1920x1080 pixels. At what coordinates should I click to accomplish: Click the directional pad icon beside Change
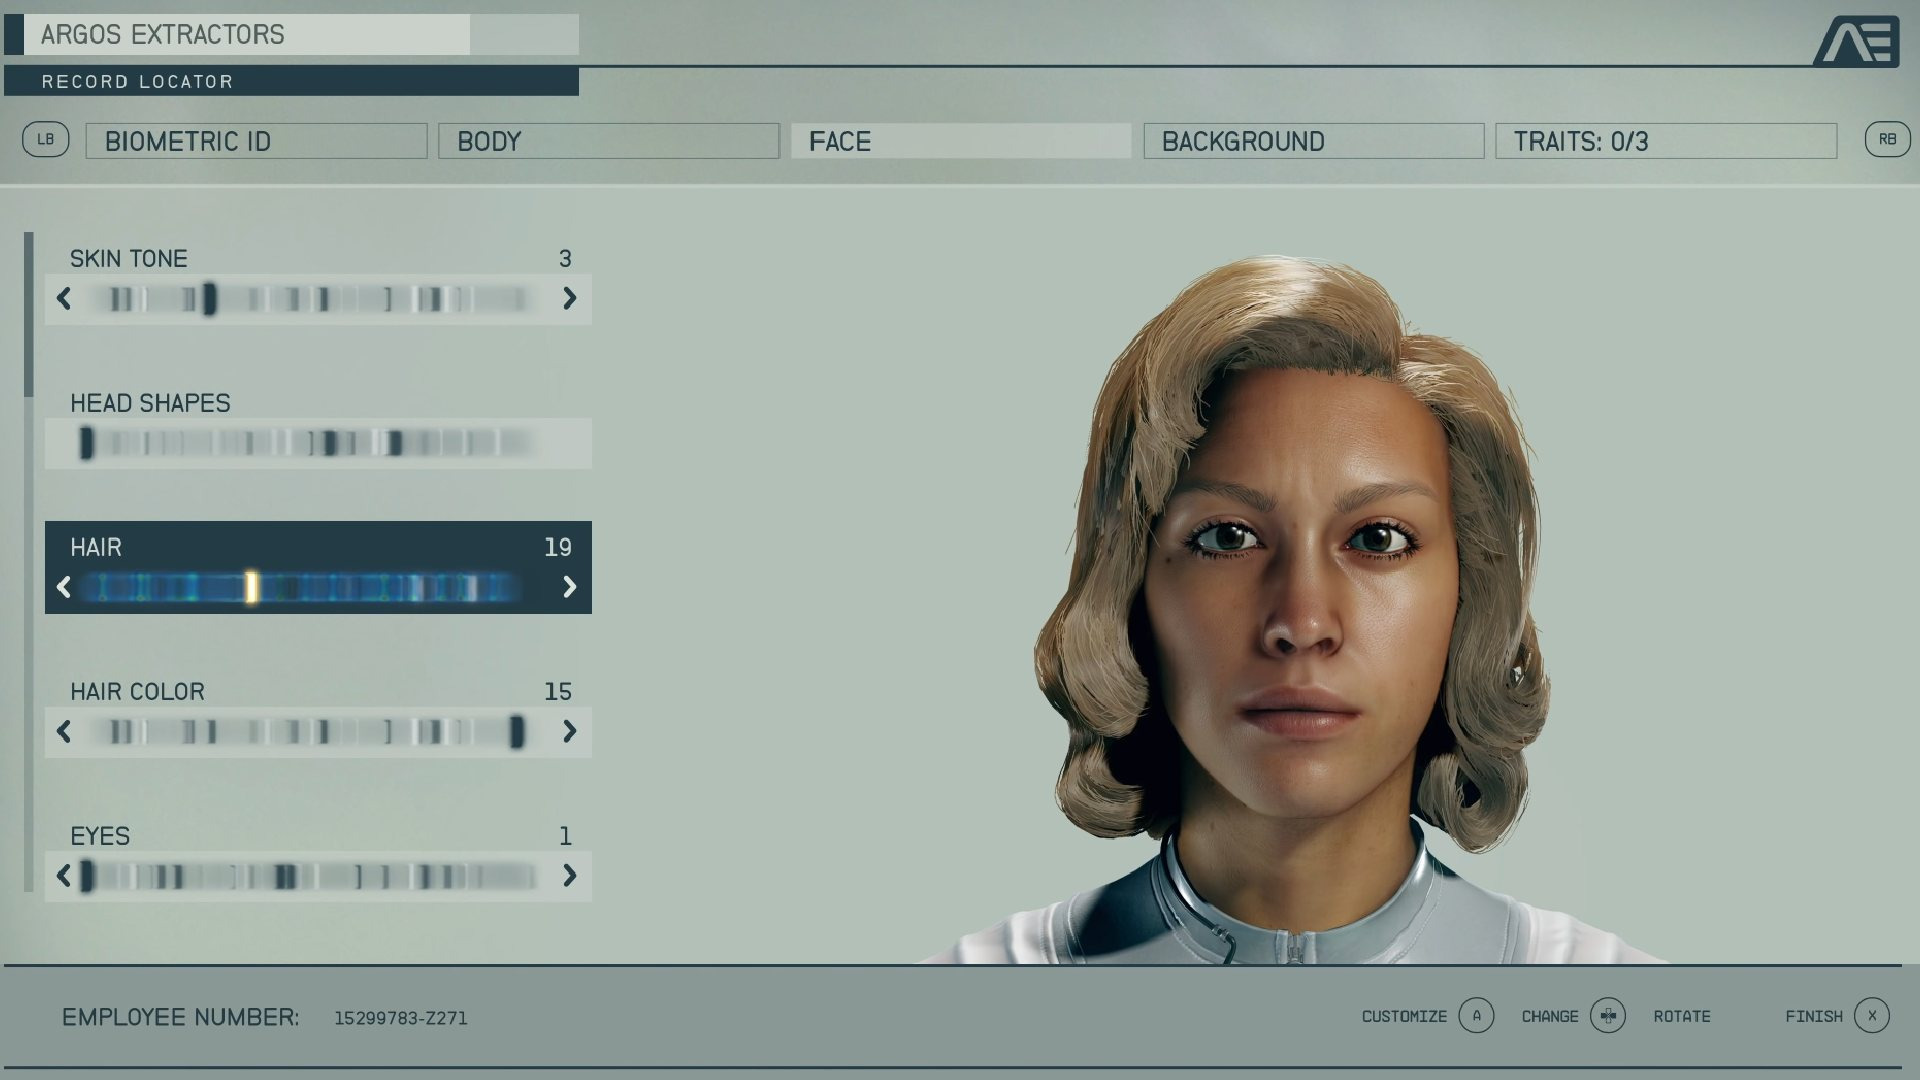[1608, 1016]
